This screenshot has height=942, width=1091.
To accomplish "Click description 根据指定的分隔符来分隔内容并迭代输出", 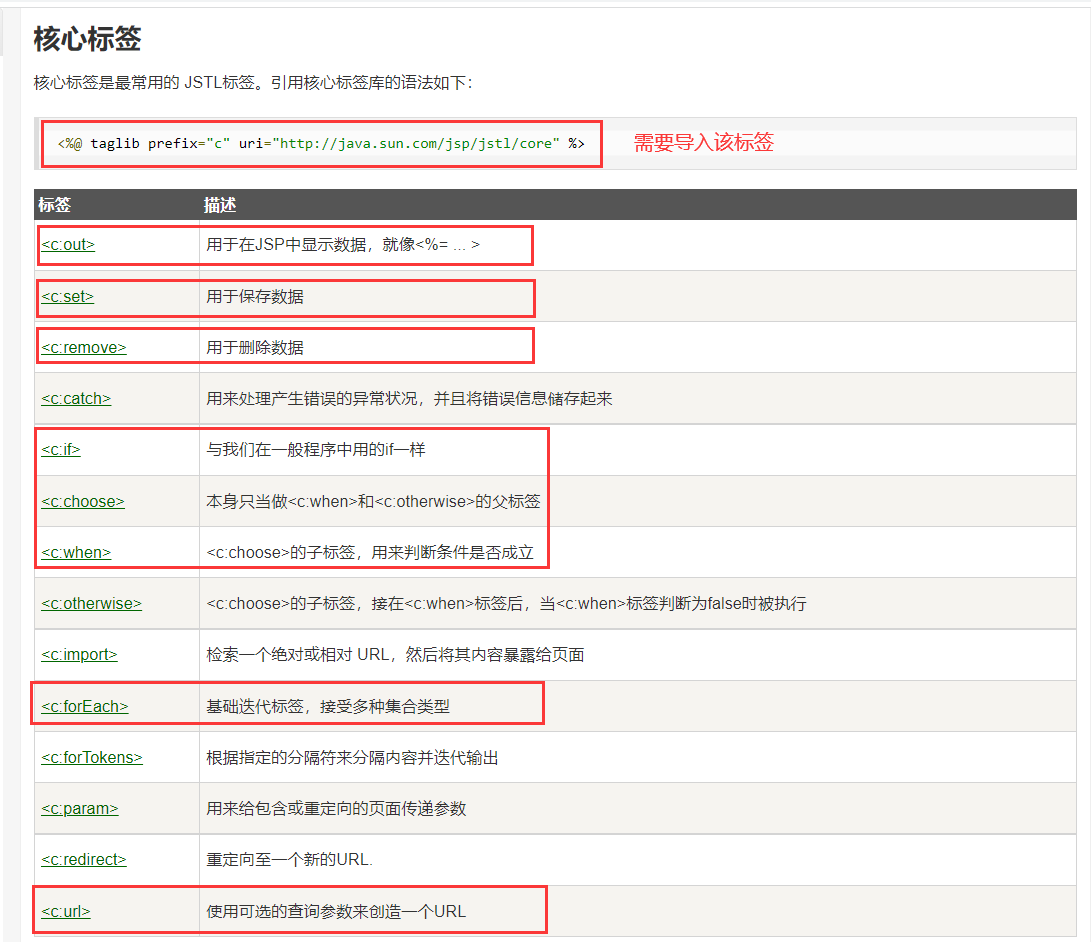I will click(352, 758).
